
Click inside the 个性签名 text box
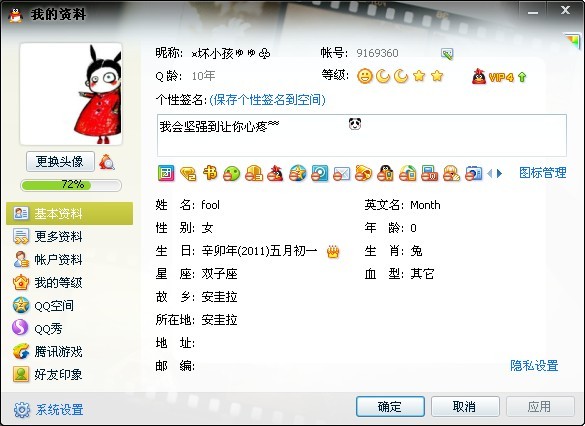362,135
